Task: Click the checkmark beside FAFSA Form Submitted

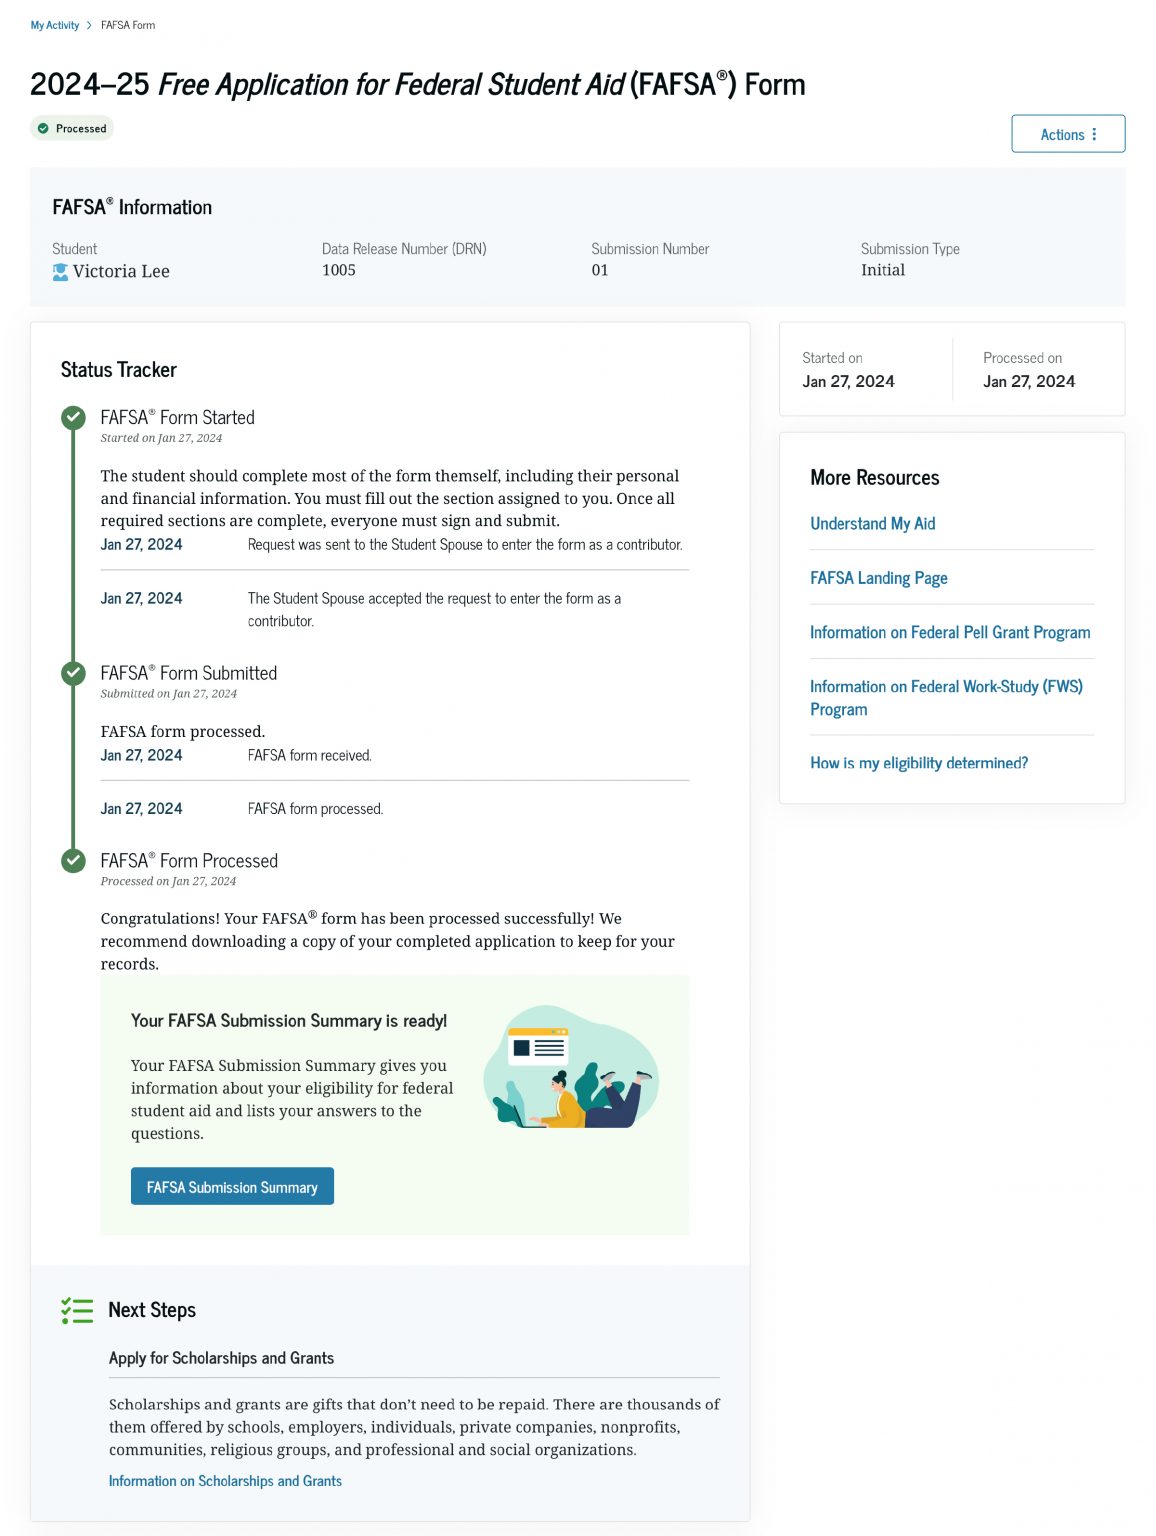Action: (73, 673)
